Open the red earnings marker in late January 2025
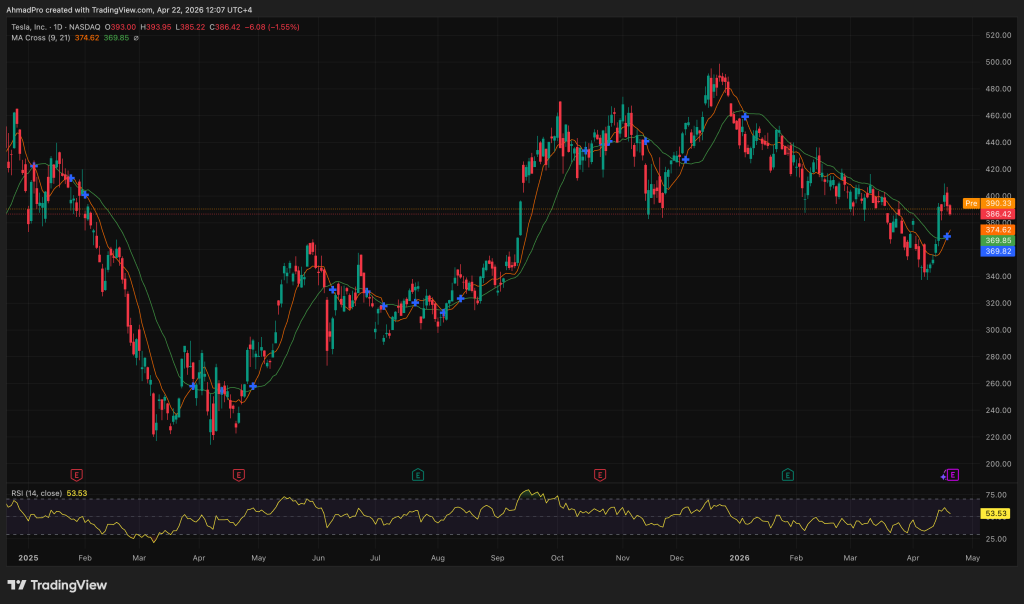Image resolution: width=1024 pixels, height=604 pixels. [x=76, y=474]
